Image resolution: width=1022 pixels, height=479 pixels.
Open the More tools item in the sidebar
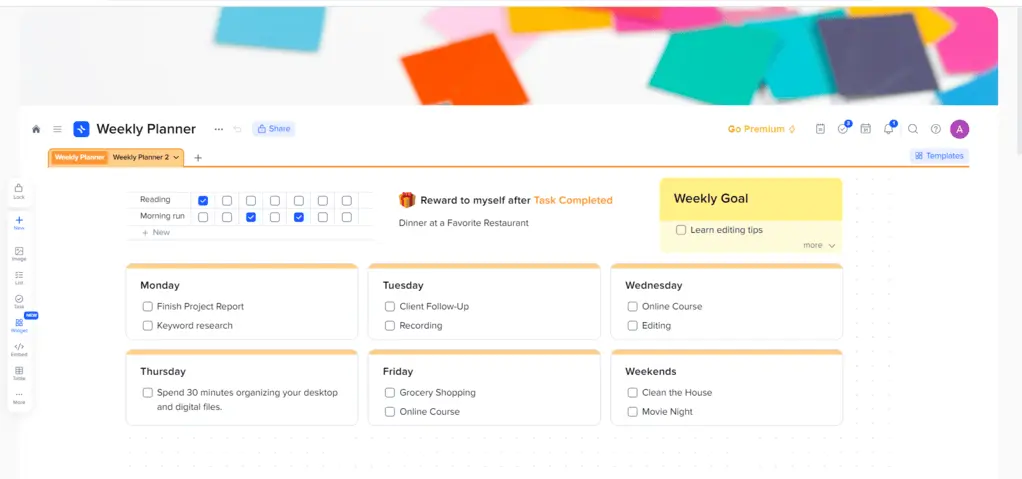coord(19,398)
